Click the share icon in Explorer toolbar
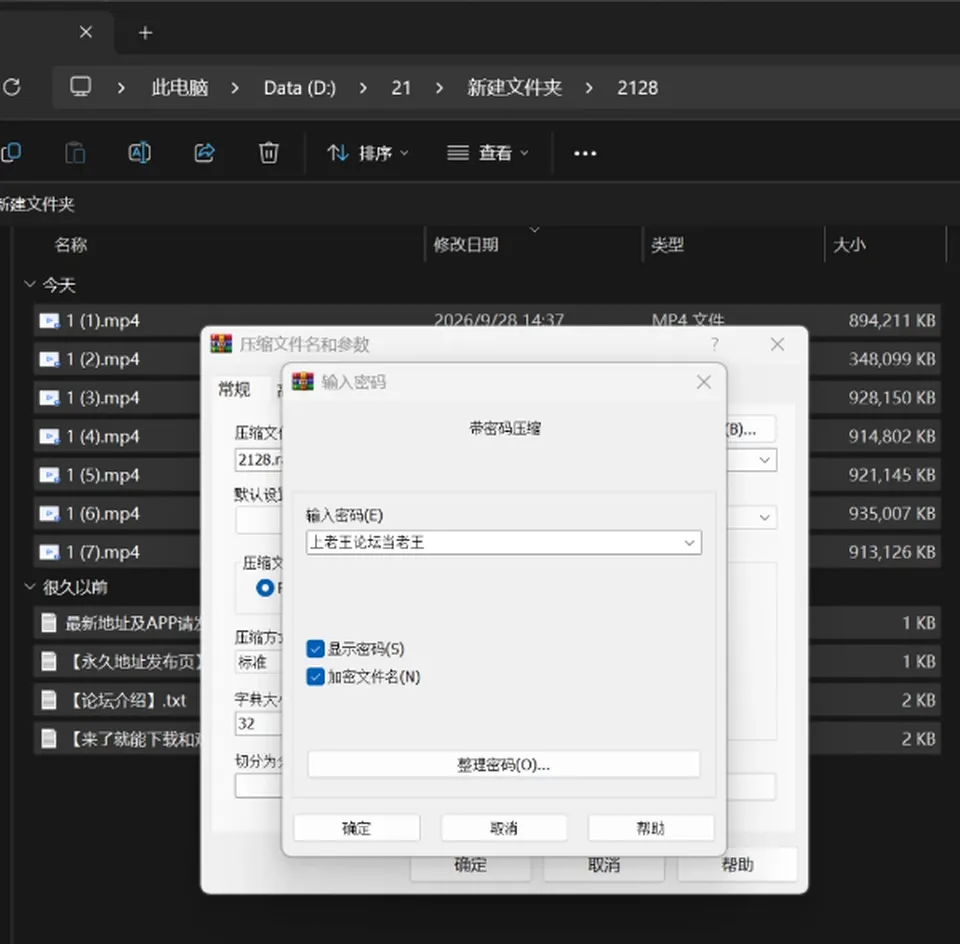960x944 pixels. pos(204,152)
